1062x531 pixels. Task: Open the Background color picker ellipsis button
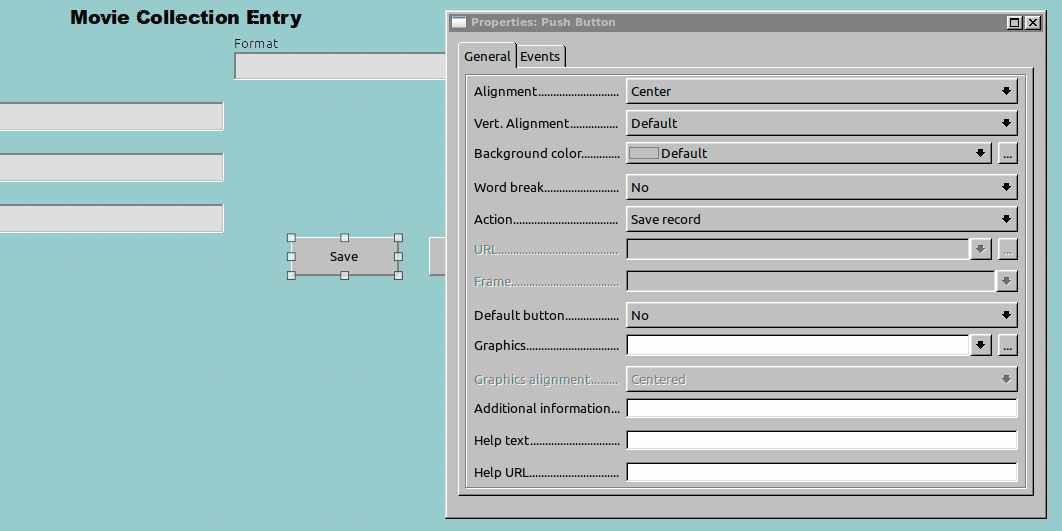(1007, 153)
